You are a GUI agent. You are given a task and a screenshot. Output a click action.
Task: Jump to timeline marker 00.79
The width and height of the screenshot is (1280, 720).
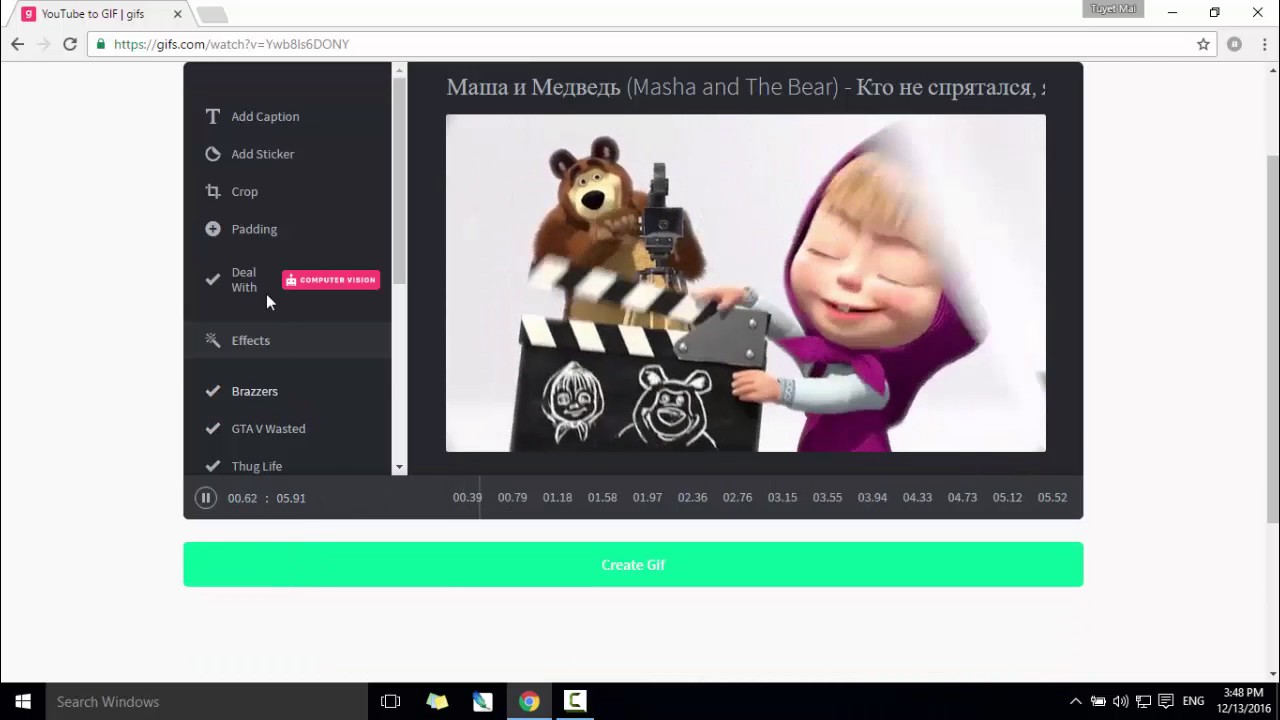tap(512, 497)
